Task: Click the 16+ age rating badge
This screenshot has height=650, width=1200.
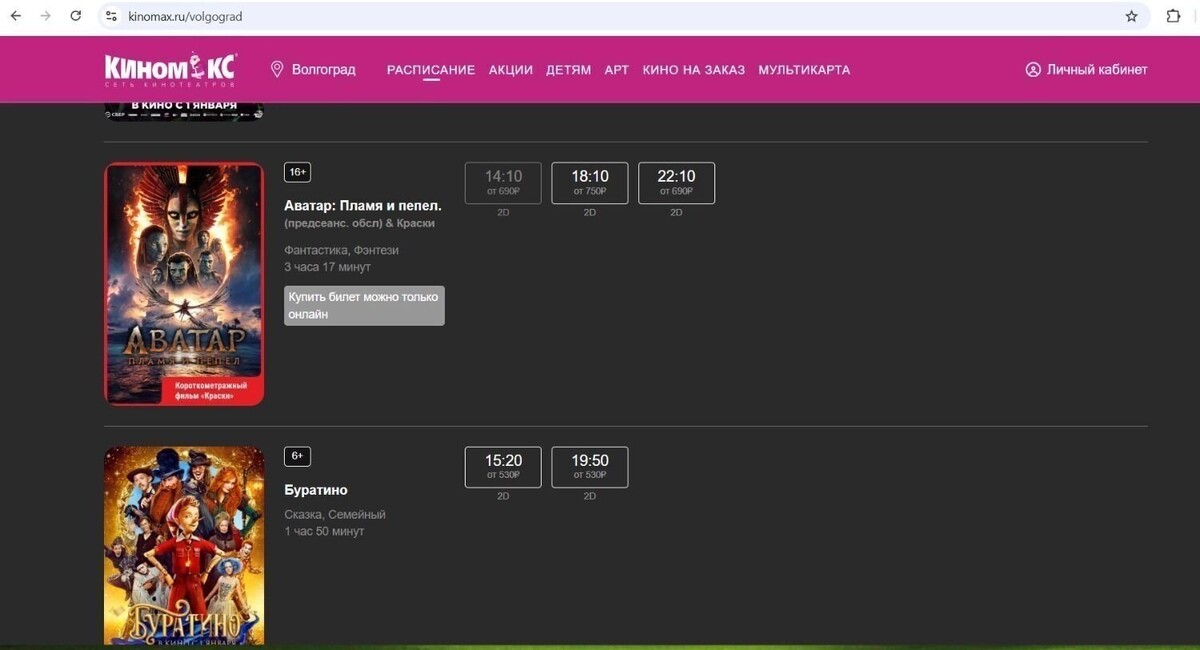Action: coord(297,172)
